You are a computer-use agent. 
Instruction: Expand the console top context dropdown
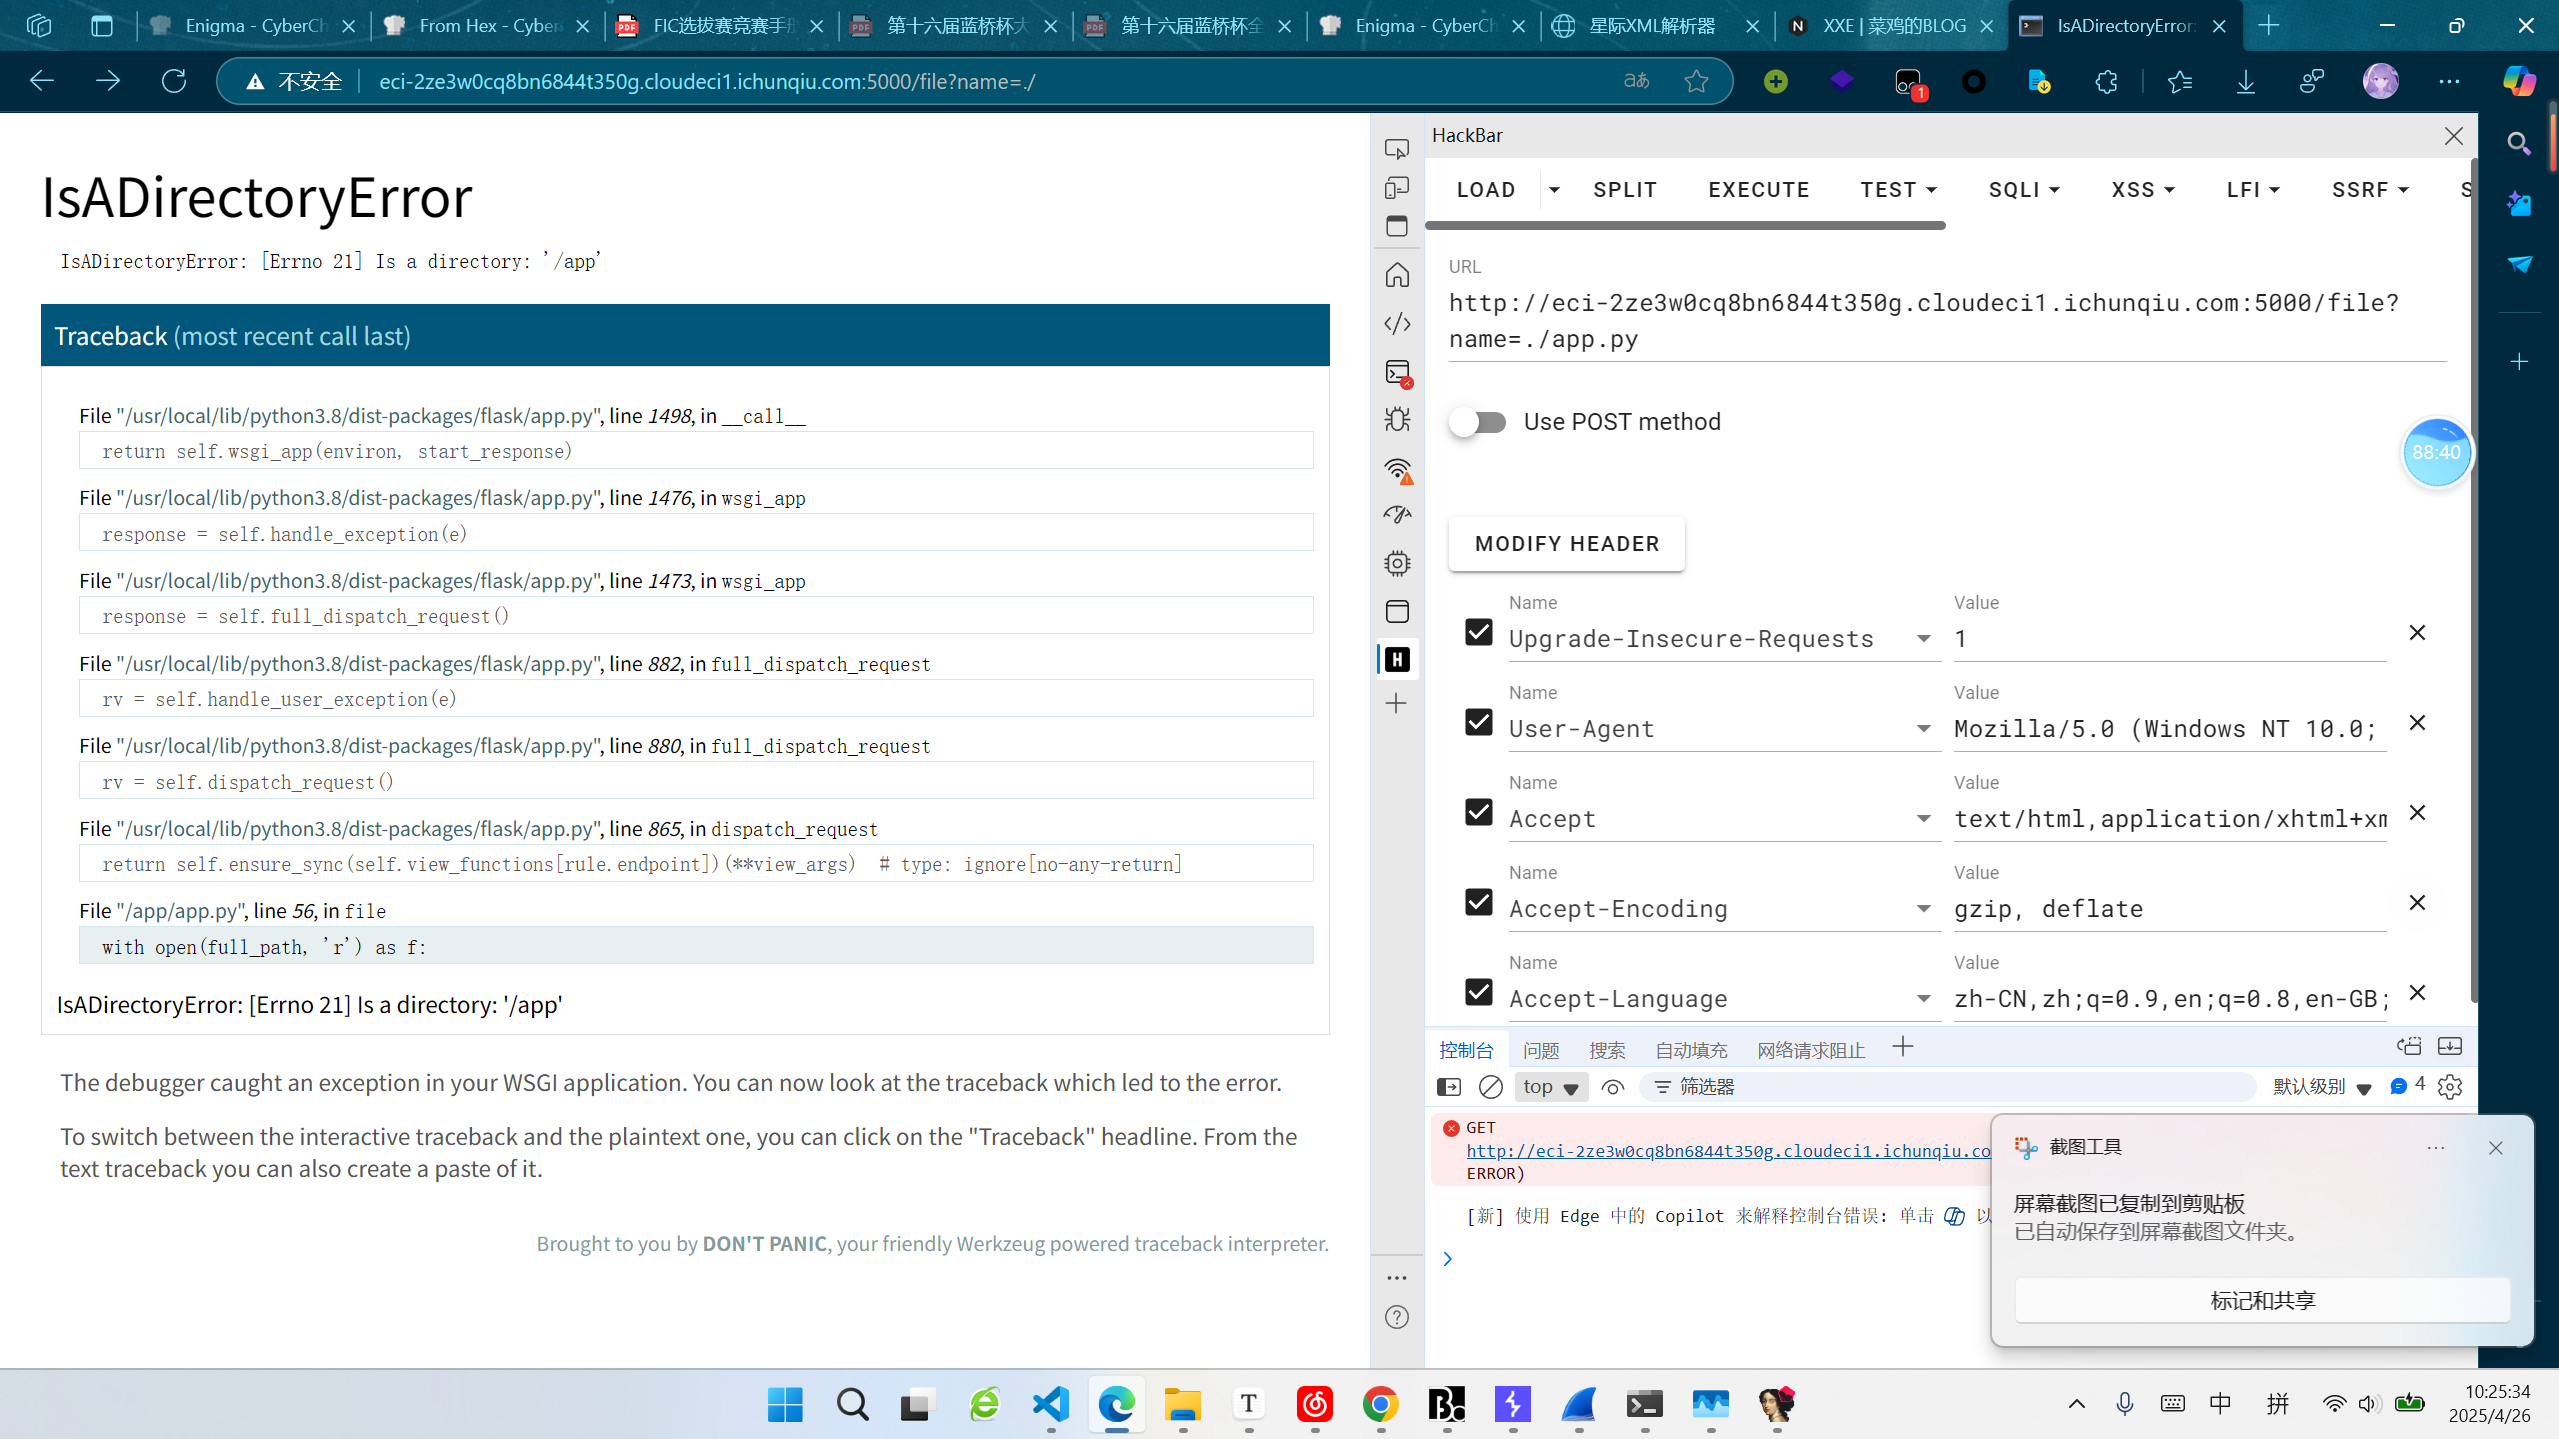(x=1551, y=1087)
